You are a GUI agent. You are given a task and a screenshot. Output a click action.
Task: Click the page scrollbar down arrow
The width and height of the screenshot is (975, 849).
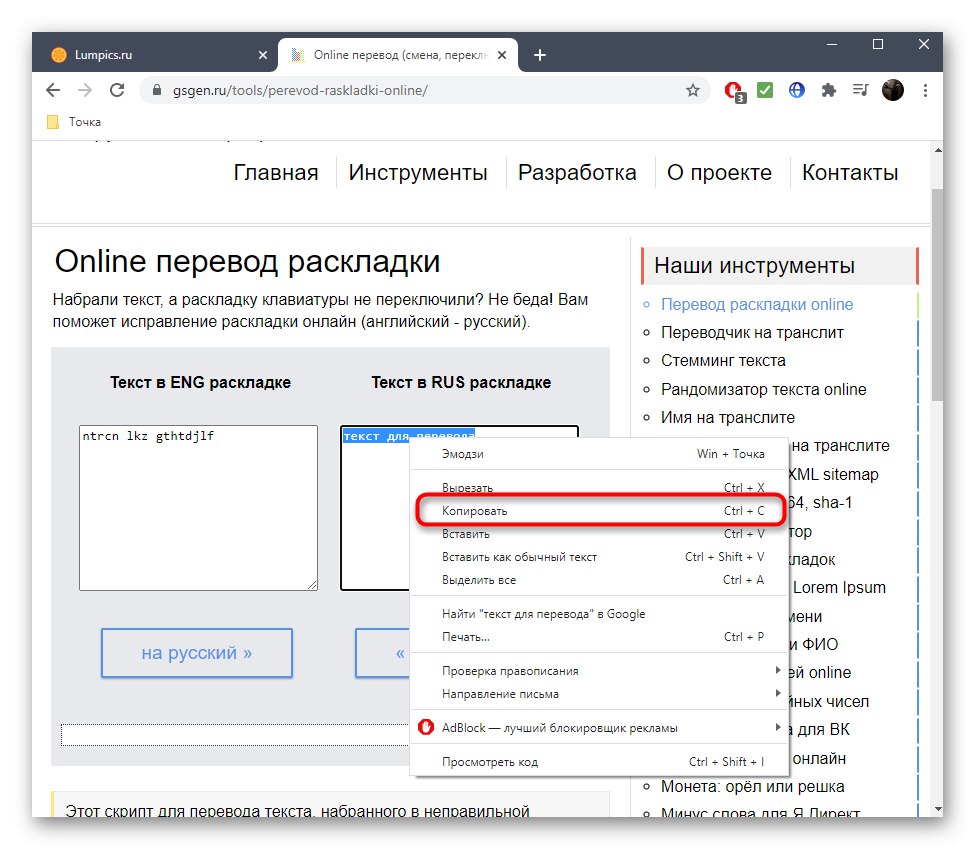tap(938, 809)
